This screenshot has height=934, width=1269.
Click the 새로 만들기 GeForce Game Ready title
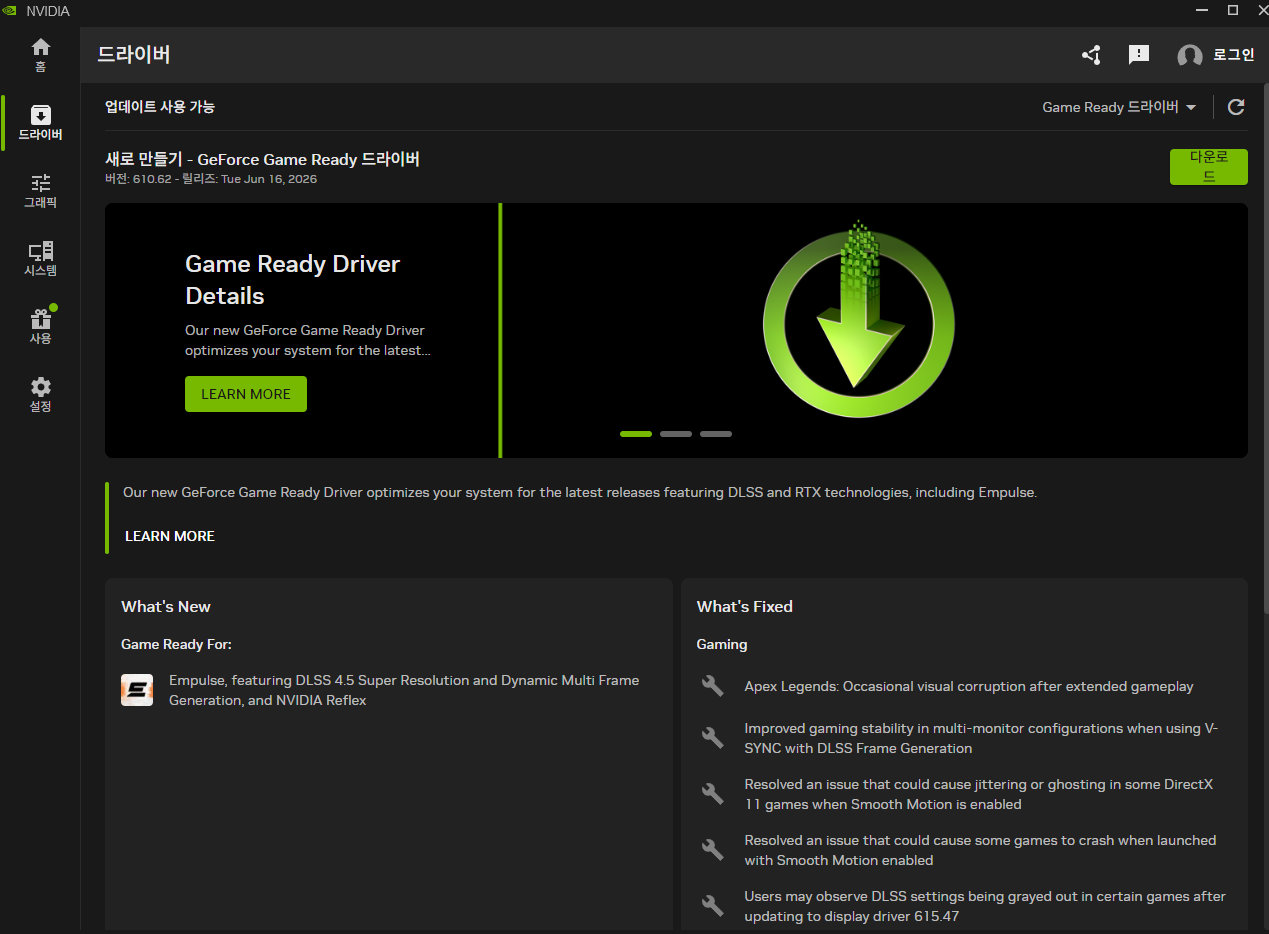262,159
